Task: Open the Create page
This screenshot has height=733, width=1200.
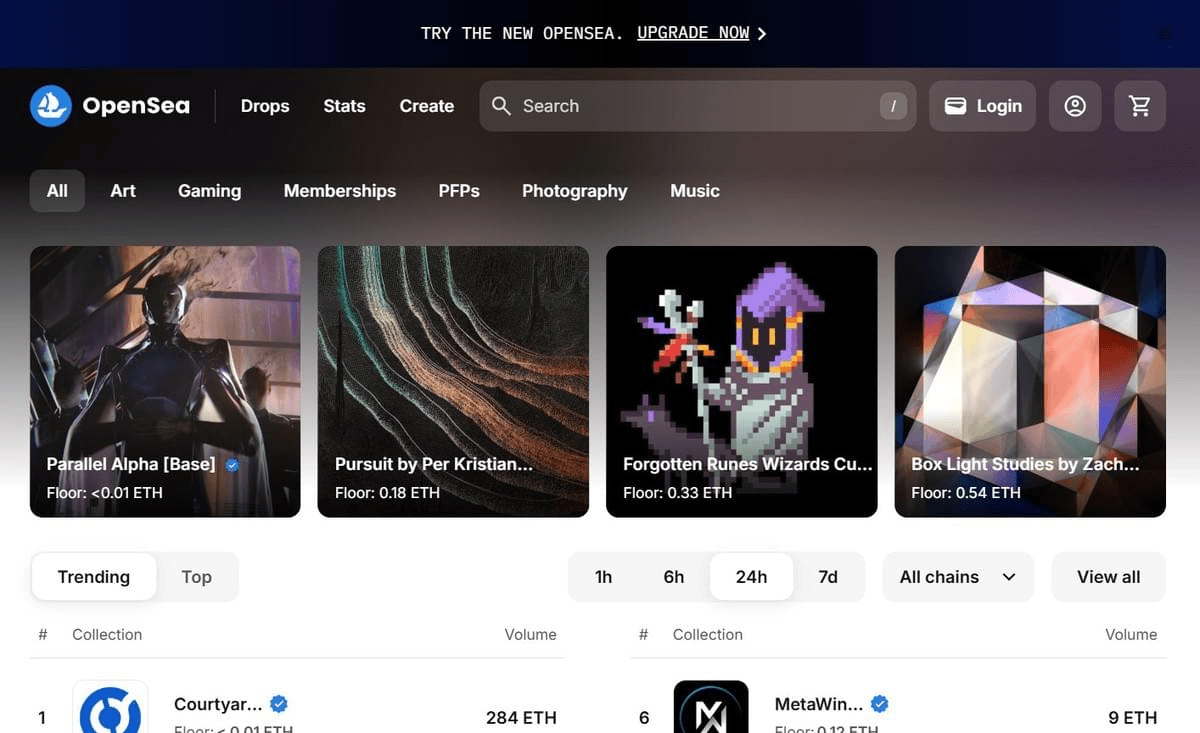Action: [427, 106]
